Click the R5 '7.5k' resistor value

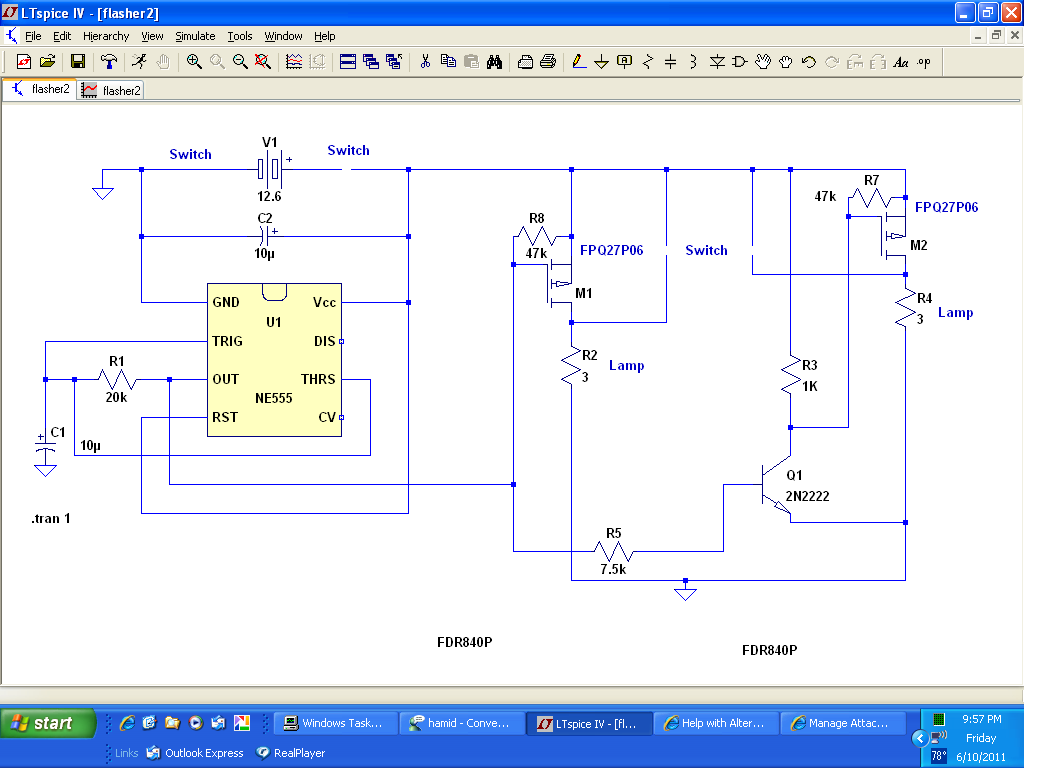point(613,569)
